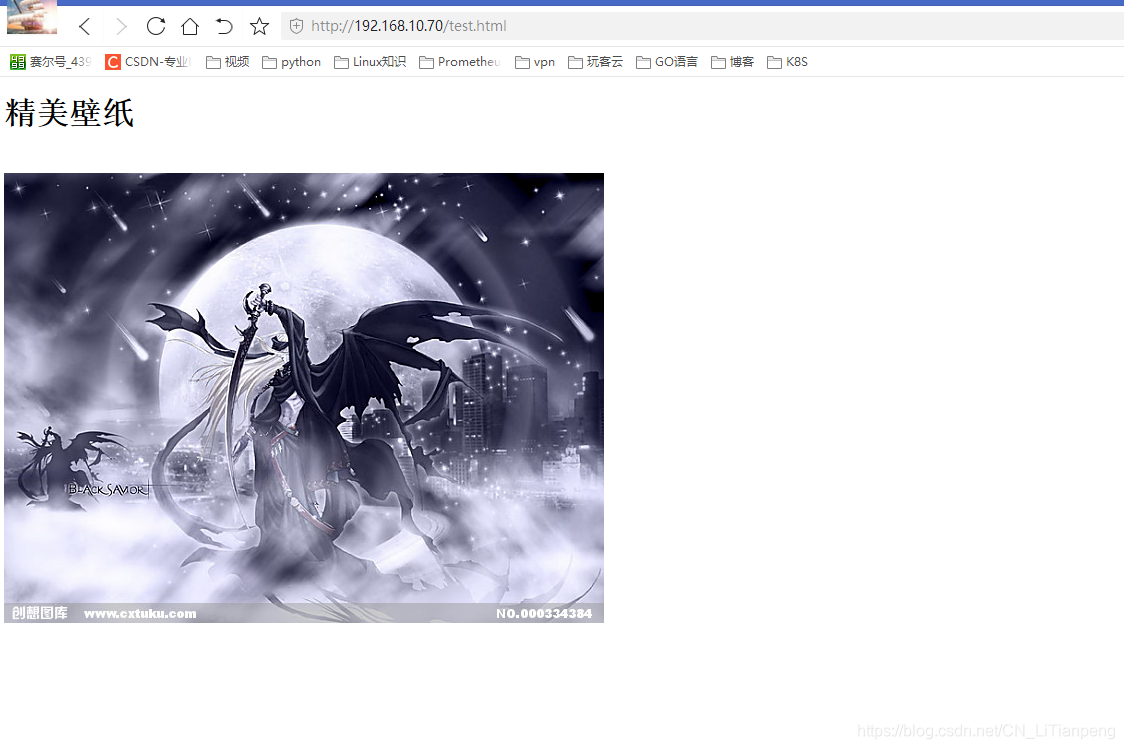Click the undo/restore closed page icon
Viewport: 1124px width, 749px height.
click(224, 27)
